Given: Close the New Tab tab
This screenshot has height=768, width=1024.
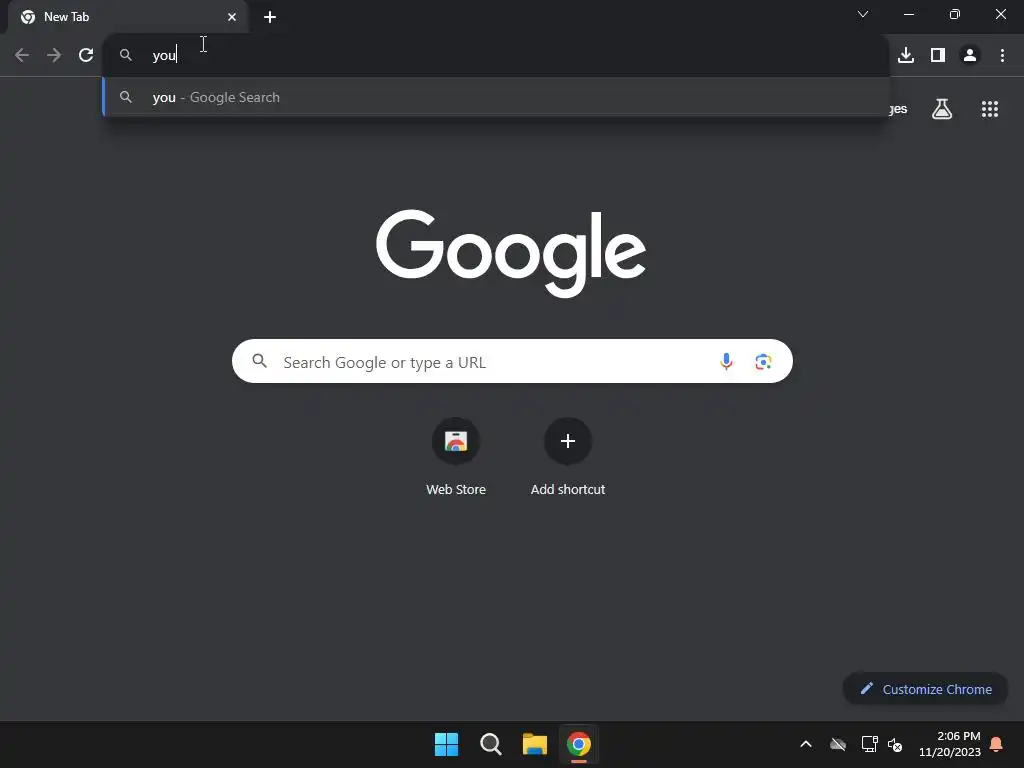Looking at the screenshot, I should pos(232,17).
